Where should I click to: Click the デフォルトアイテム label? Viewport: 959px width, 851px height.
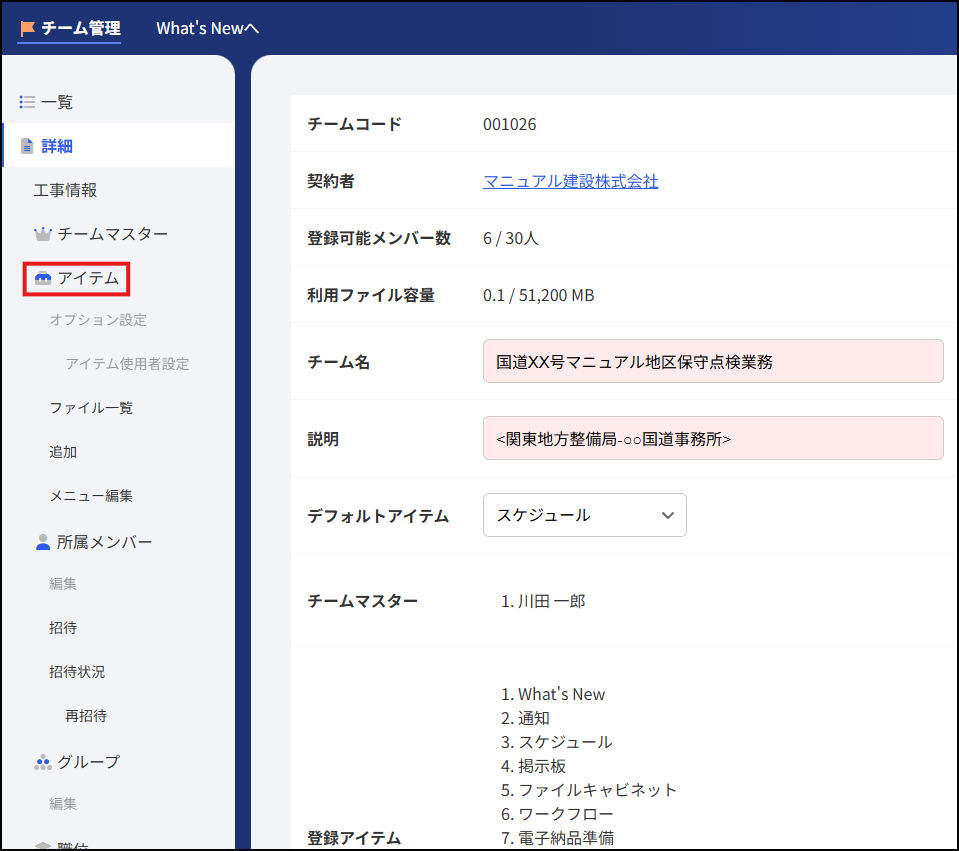click(x=379, y=516)
